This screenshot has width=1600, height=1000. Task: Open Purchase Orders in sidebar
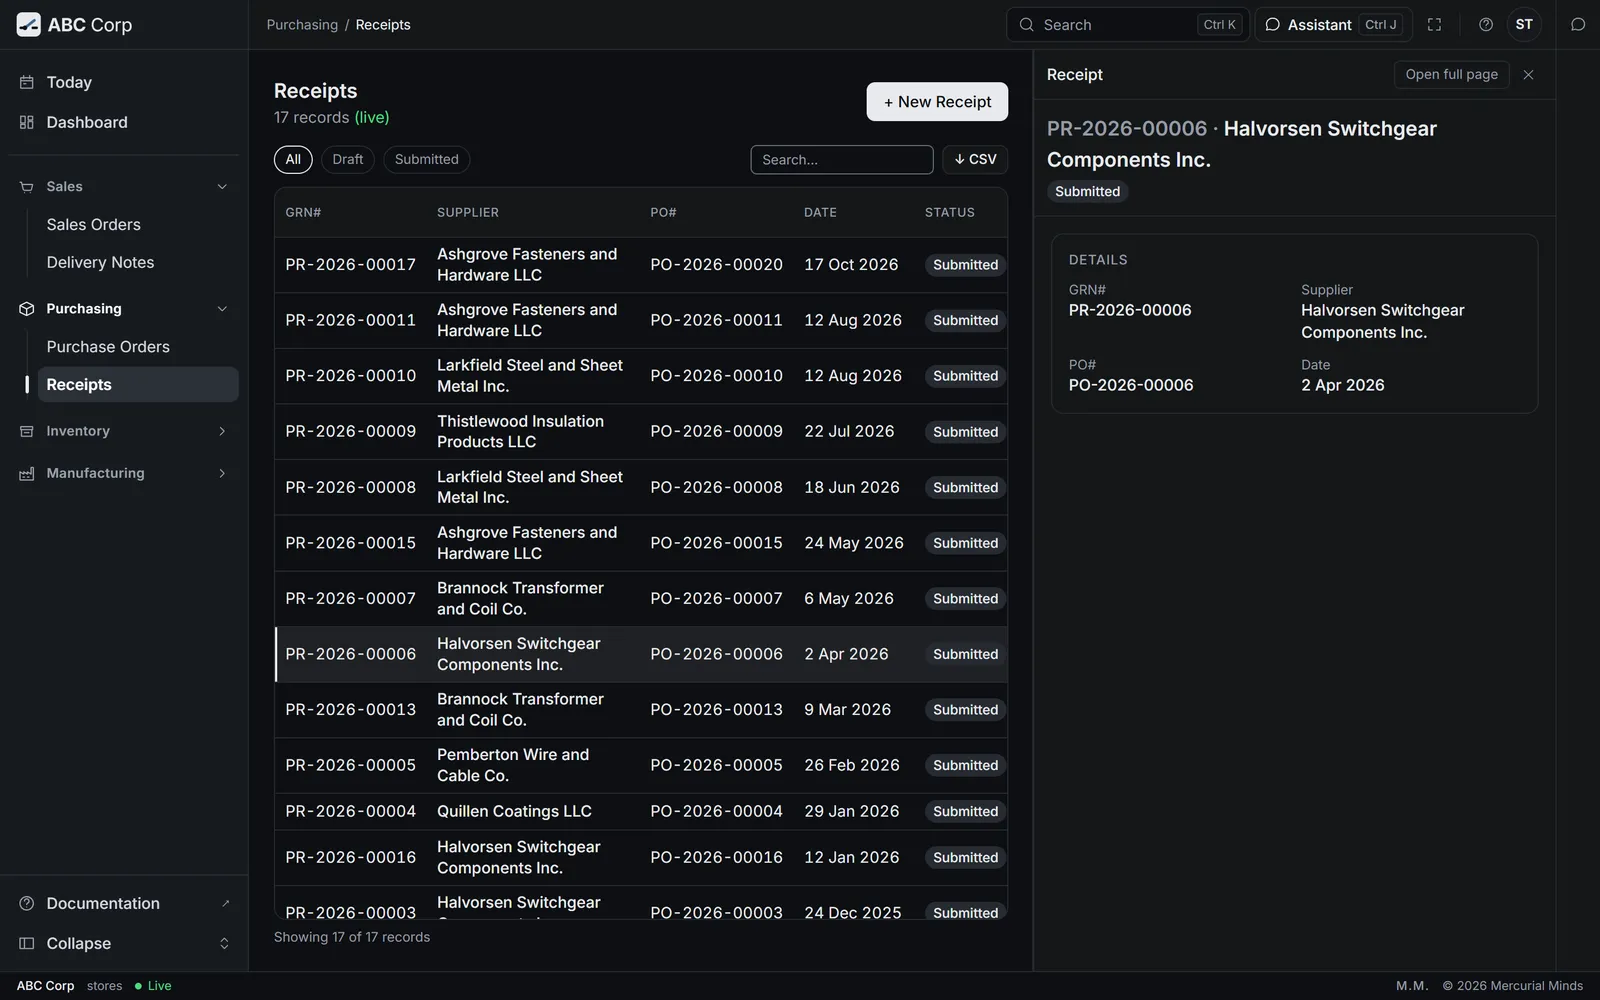coord(138,347)
